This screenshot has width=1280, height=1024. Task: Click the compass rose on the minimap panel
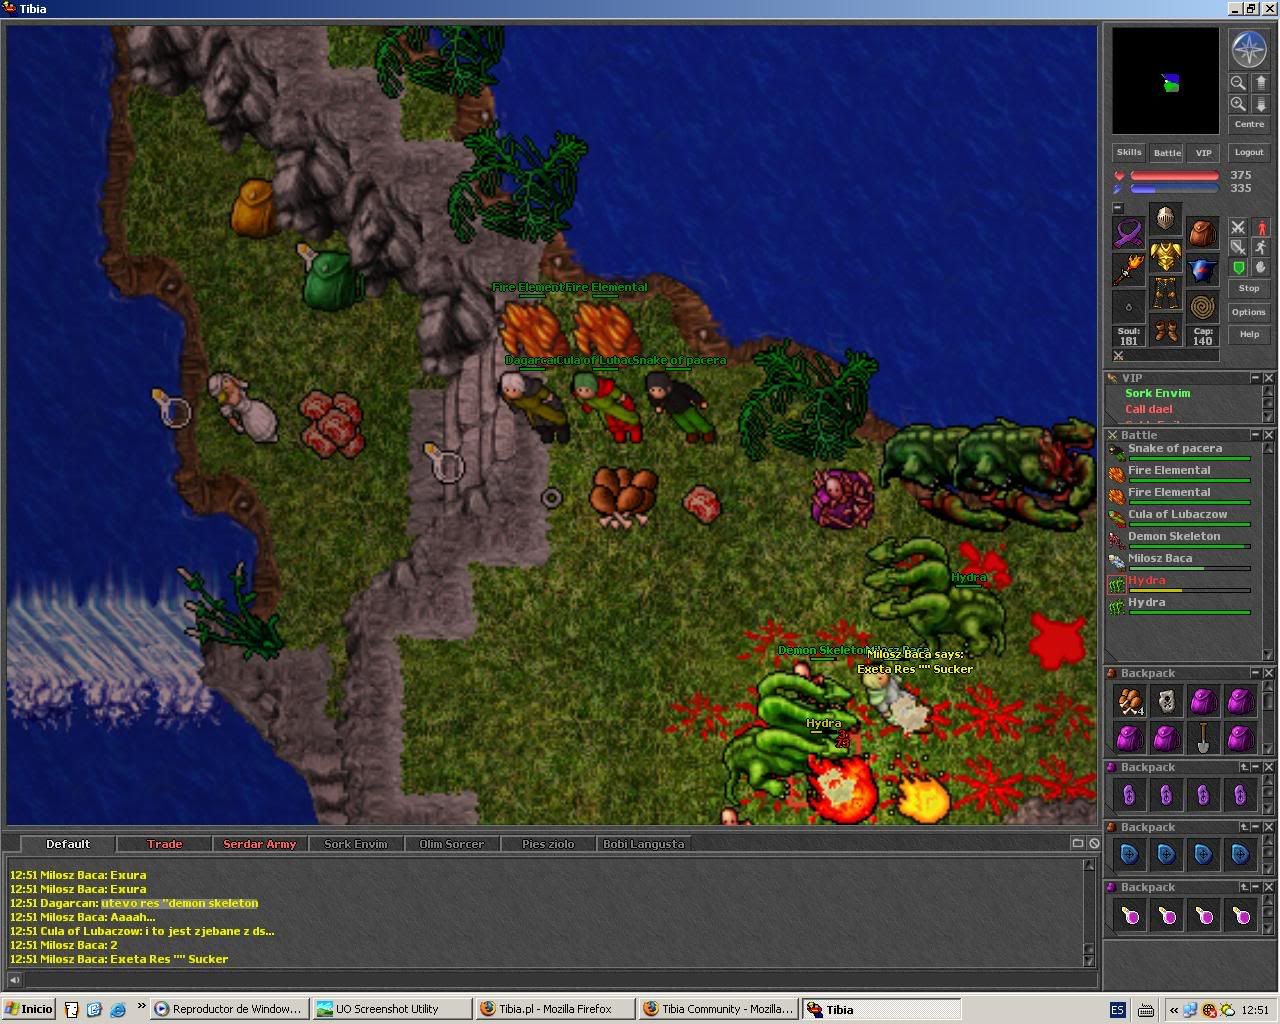(x=1249, y=49)
